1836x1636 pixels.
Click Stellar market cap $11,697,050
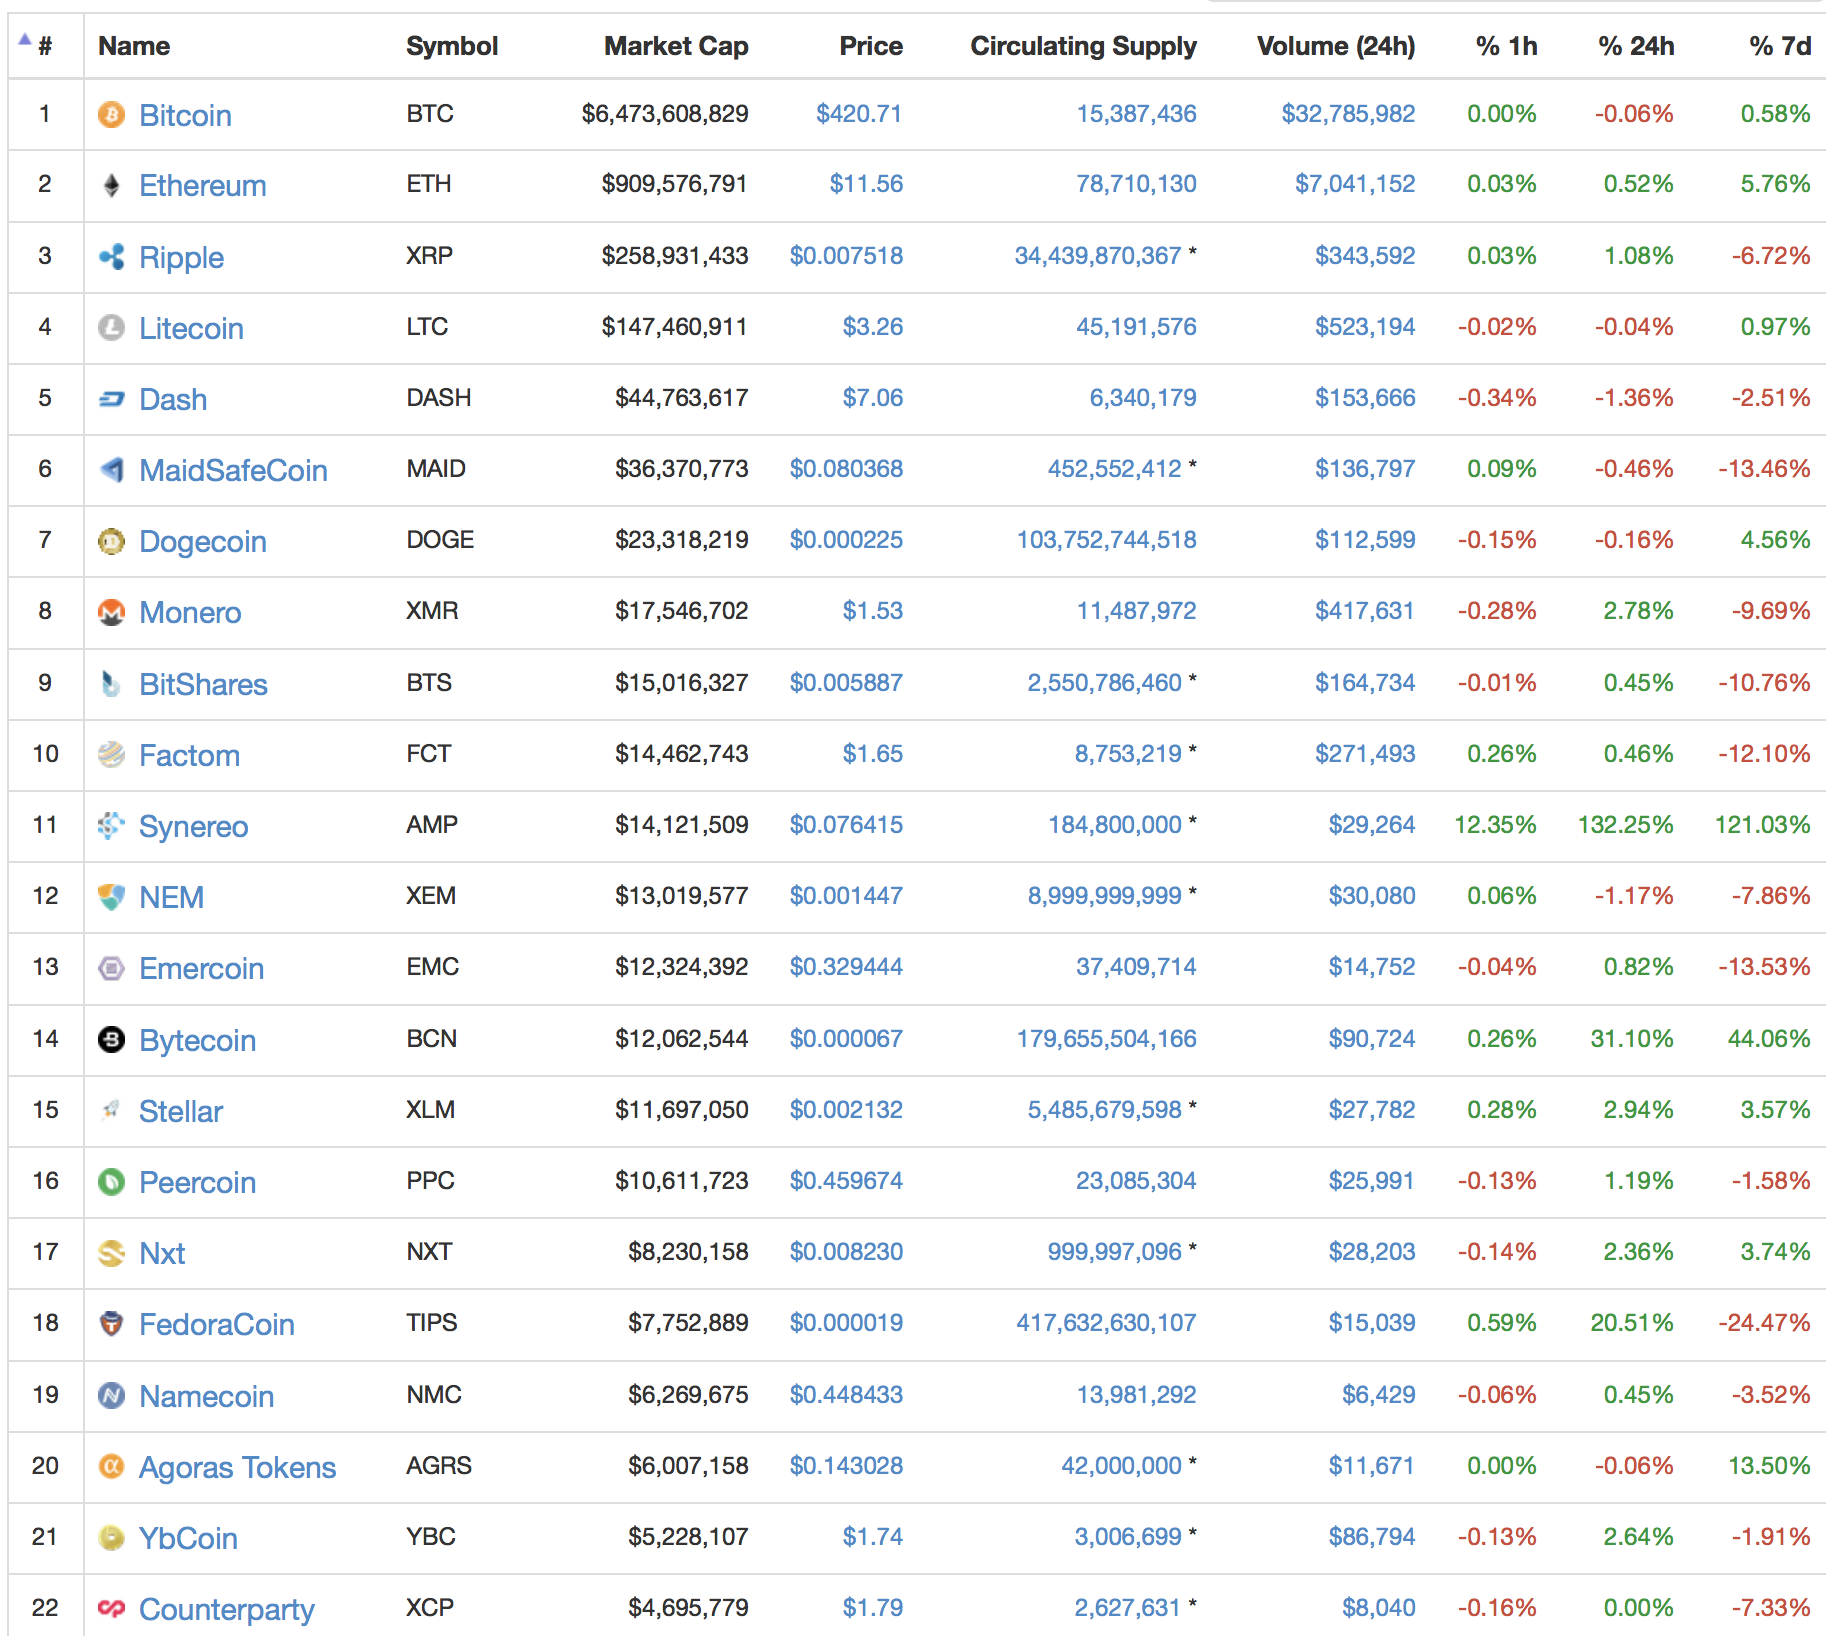682,1109
